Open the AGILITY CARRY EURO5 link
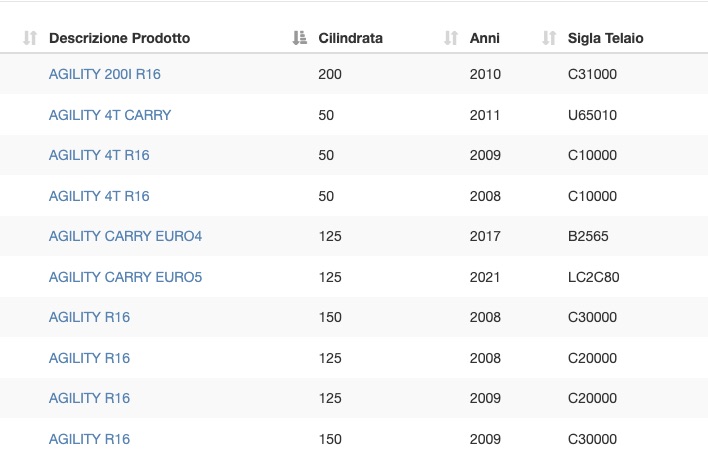The image size is (708, 466). (x=125, y=277)
